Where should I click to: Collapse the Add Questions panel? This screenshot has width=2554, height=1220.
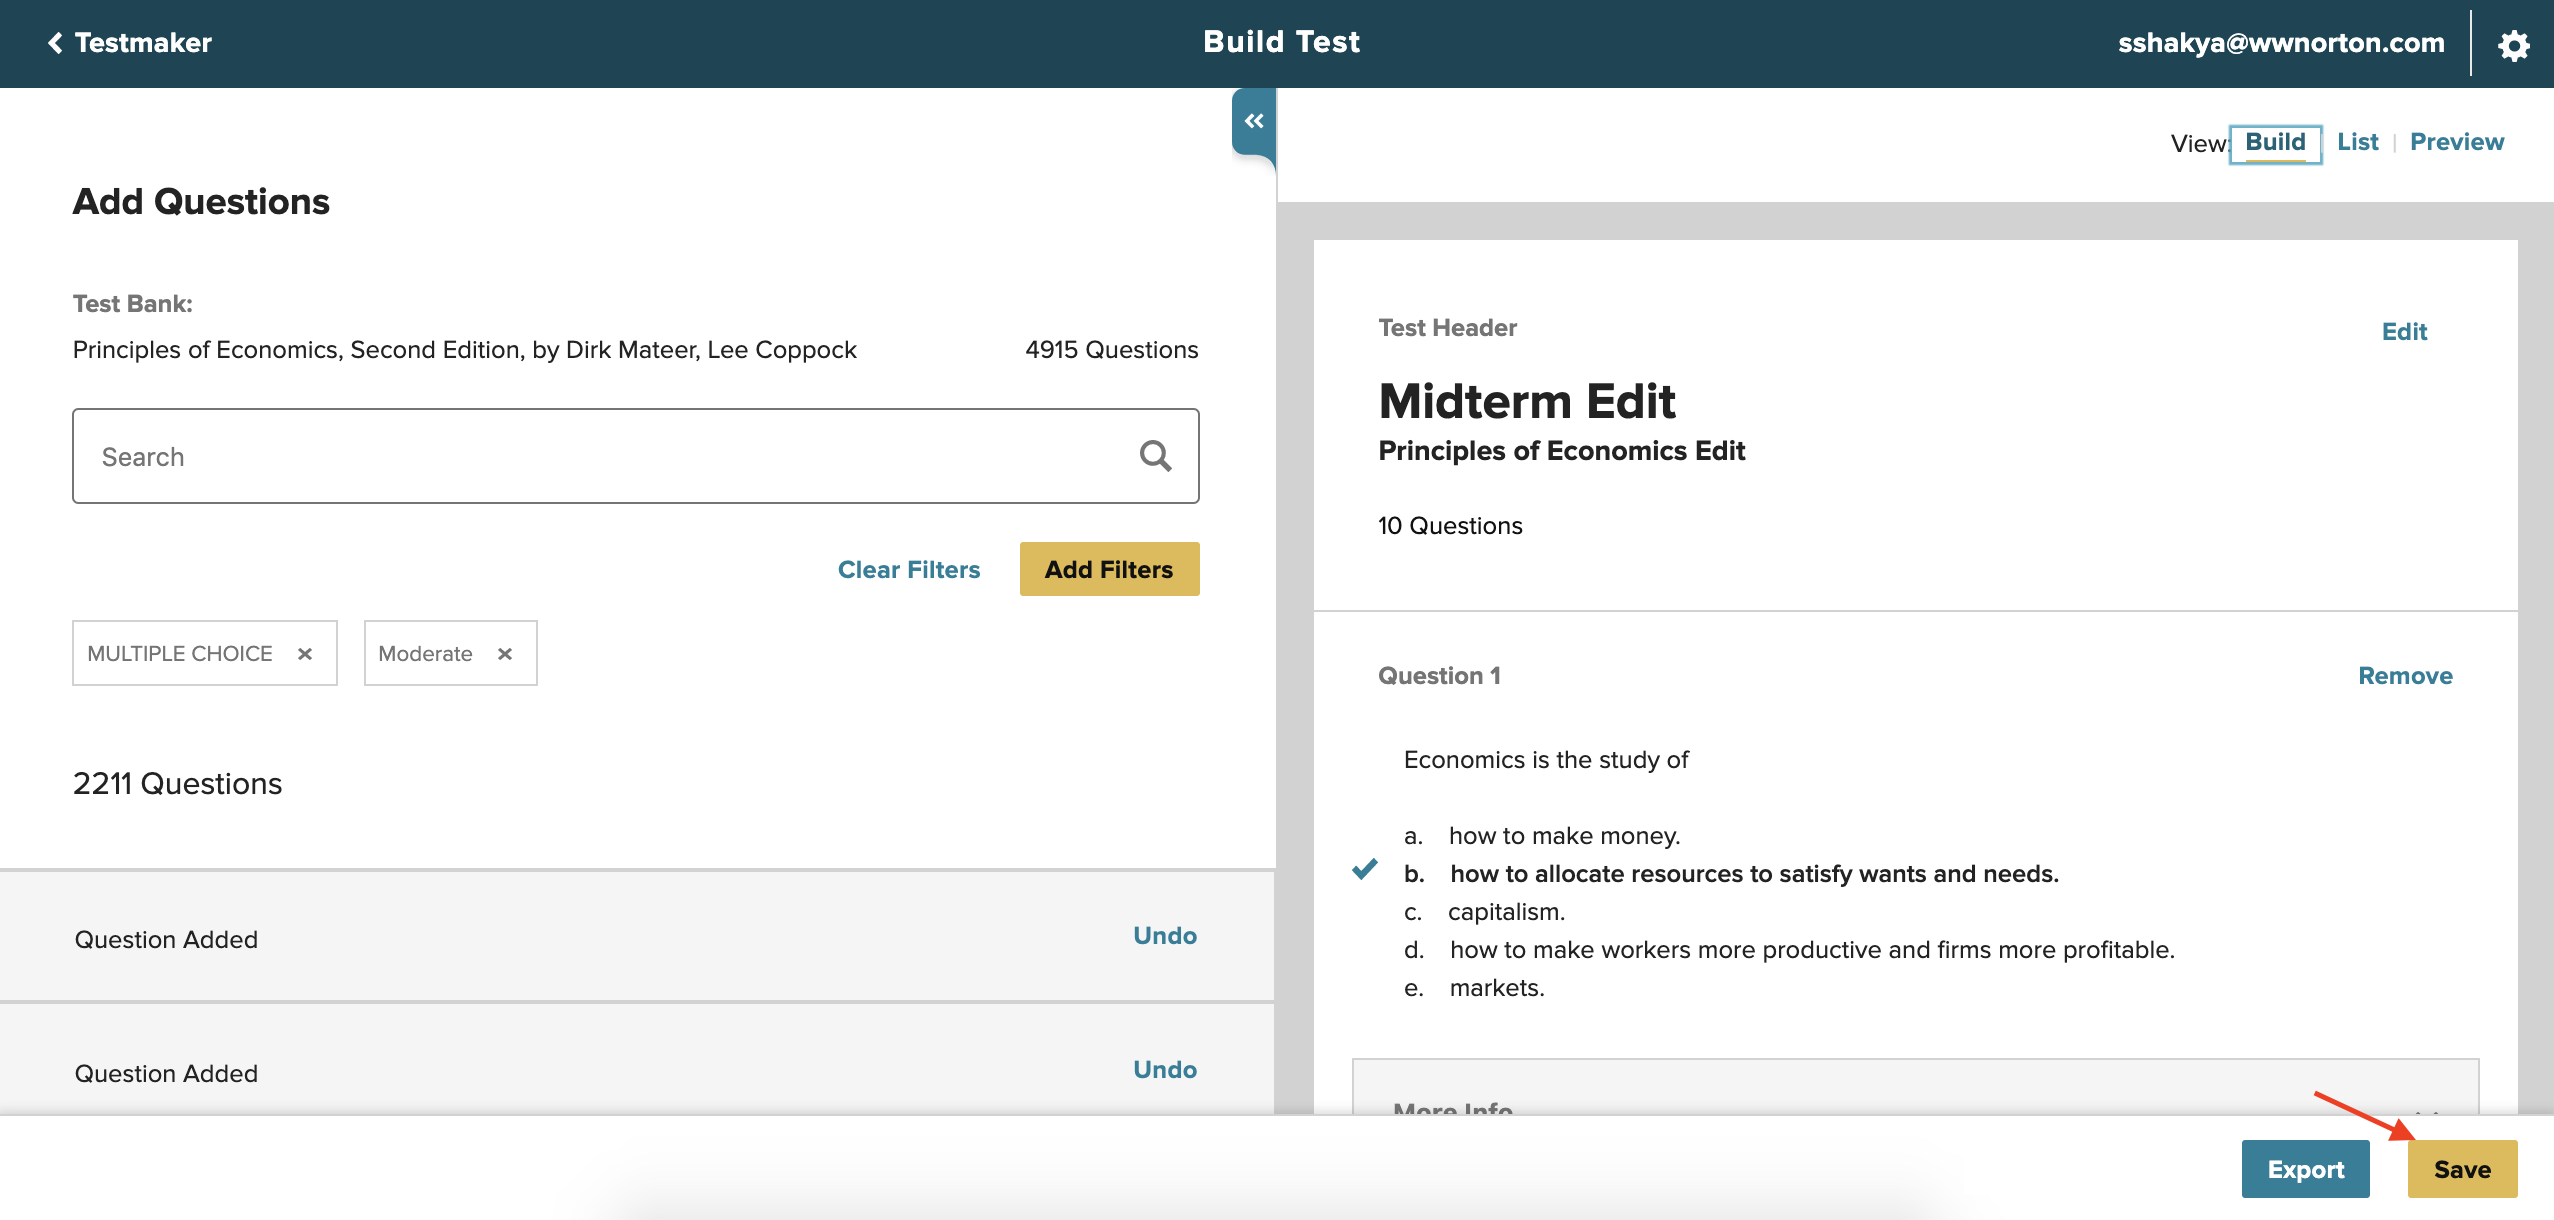pos(1254,121)
